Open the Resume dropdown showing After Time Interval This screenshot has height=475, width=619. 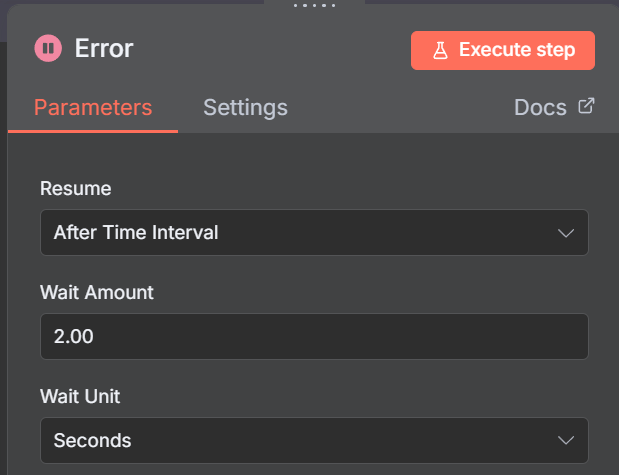pyautogui.click(x=314, y=232)
